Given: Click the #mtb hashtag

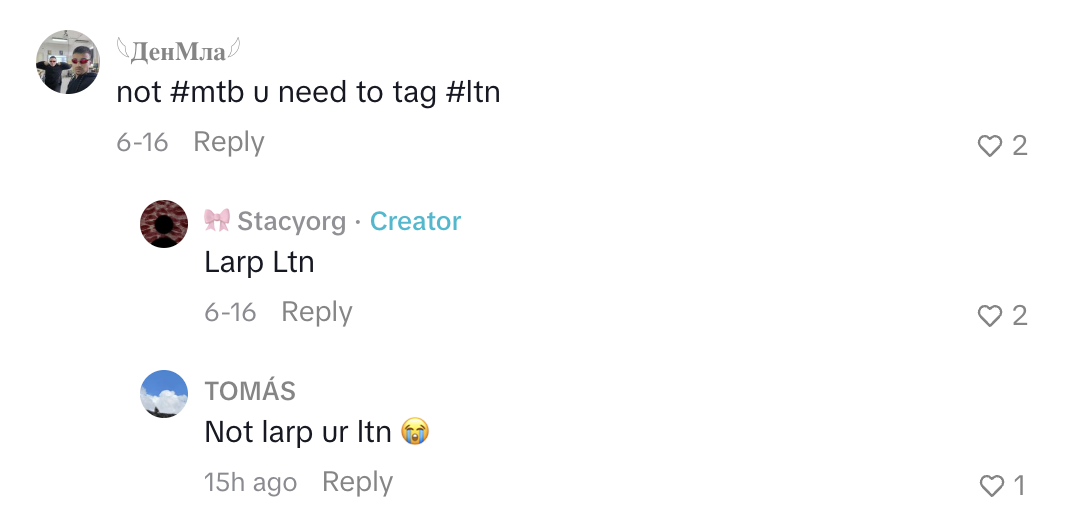Looking at the screenshot, I should 206,93.
